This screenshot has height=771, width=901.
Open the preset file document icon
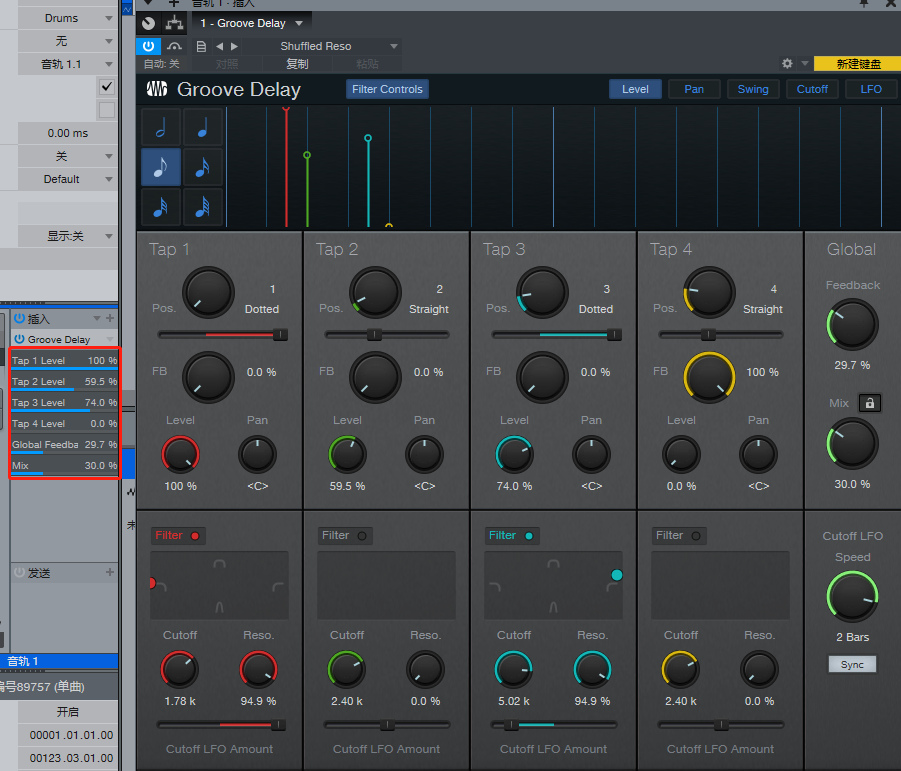pos(201,47)
